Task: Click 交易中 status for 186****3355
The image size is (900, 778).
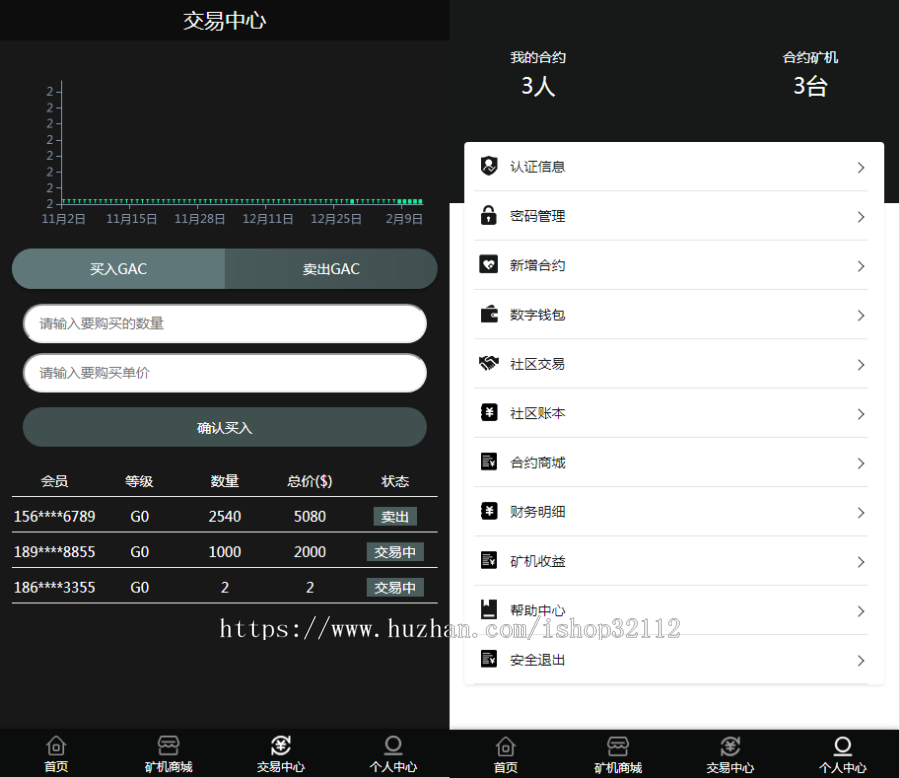Action: (395, 587)
